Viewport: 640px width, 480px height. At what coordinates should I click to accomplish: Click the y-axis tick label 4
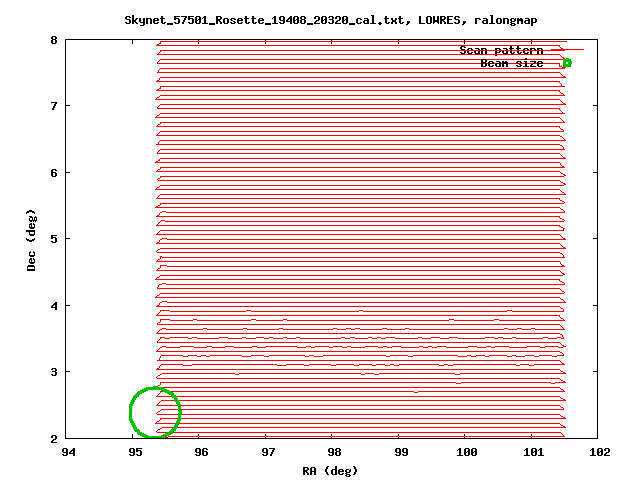[x=54, y=306]
